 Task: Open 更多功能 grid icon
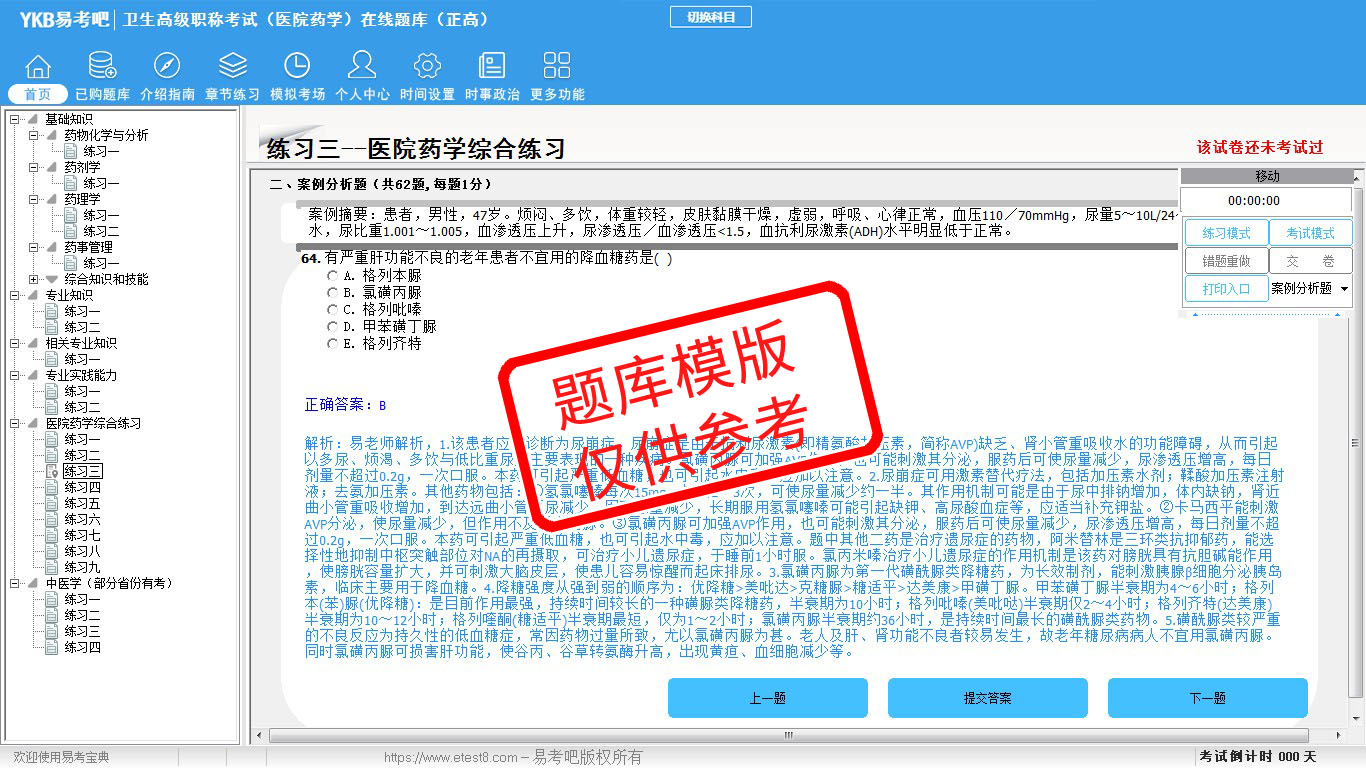point(557,67)
